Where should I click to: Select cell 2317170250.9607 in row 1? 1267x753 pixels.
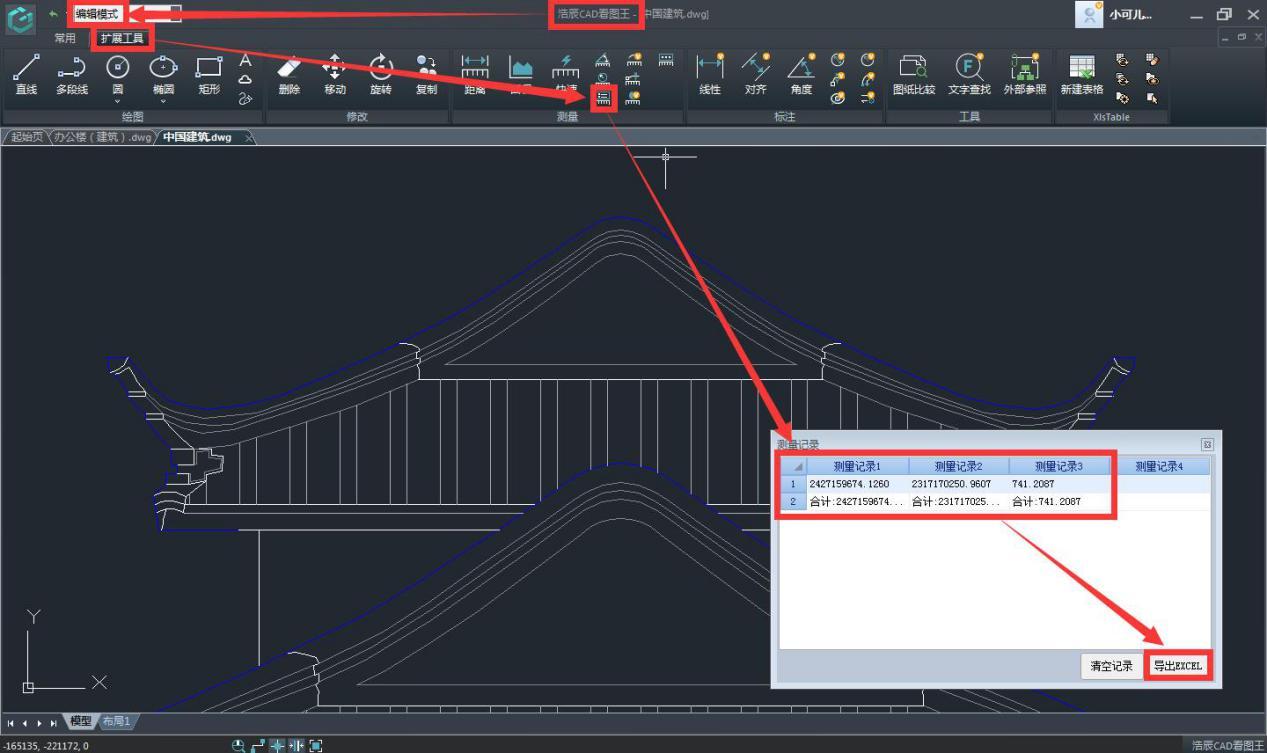coord(959,484)
